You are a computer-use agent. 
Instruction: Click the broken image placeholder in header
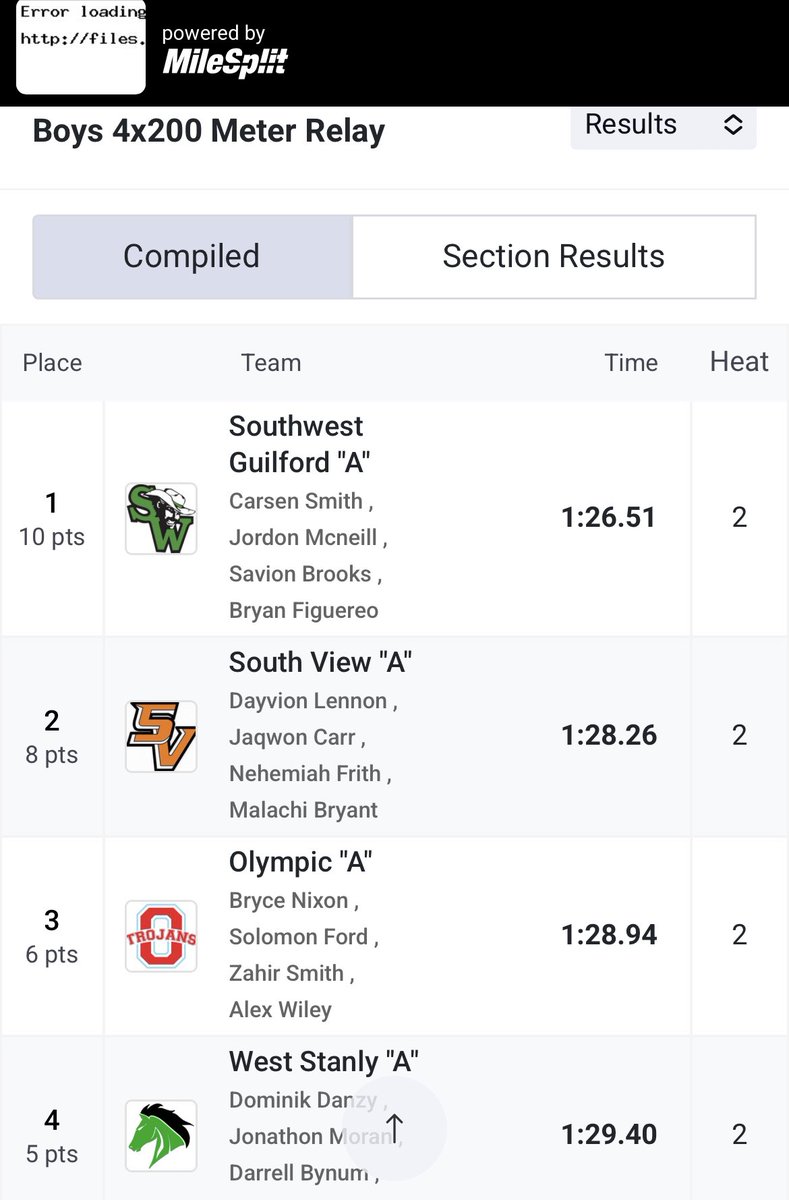[81, 47]
